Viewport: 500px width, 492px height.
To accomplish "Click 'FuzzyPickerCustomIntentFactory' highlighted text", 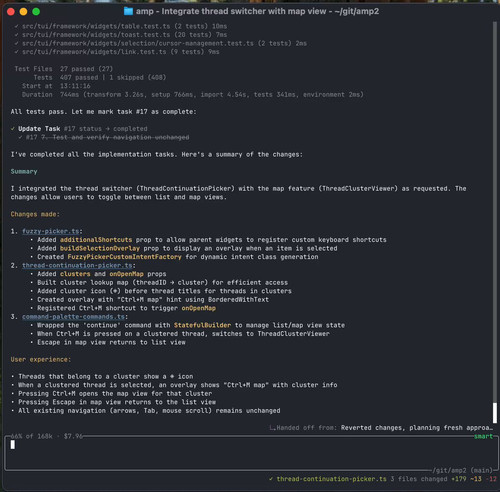I will (124, 257).
